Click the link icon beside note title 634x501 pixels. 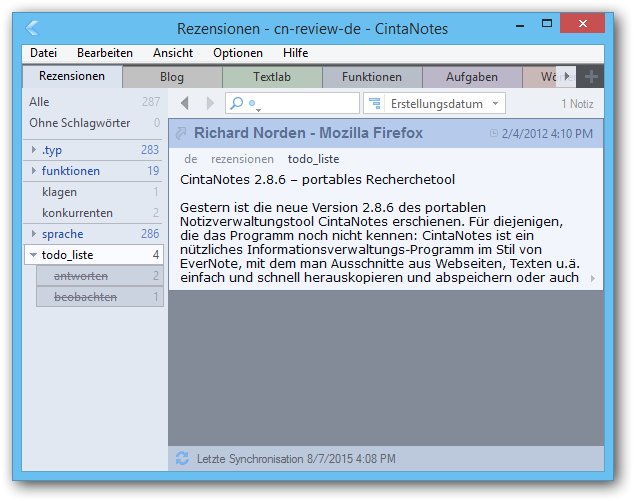tap(181, 133)
